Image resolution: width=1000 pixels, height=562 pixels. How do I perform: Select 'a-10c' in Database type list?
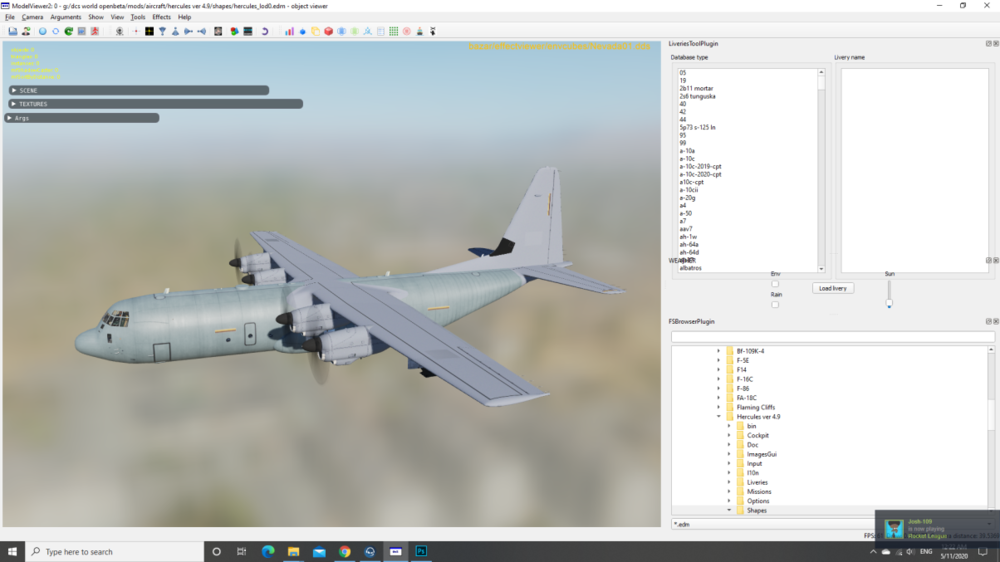click(687, 159)
